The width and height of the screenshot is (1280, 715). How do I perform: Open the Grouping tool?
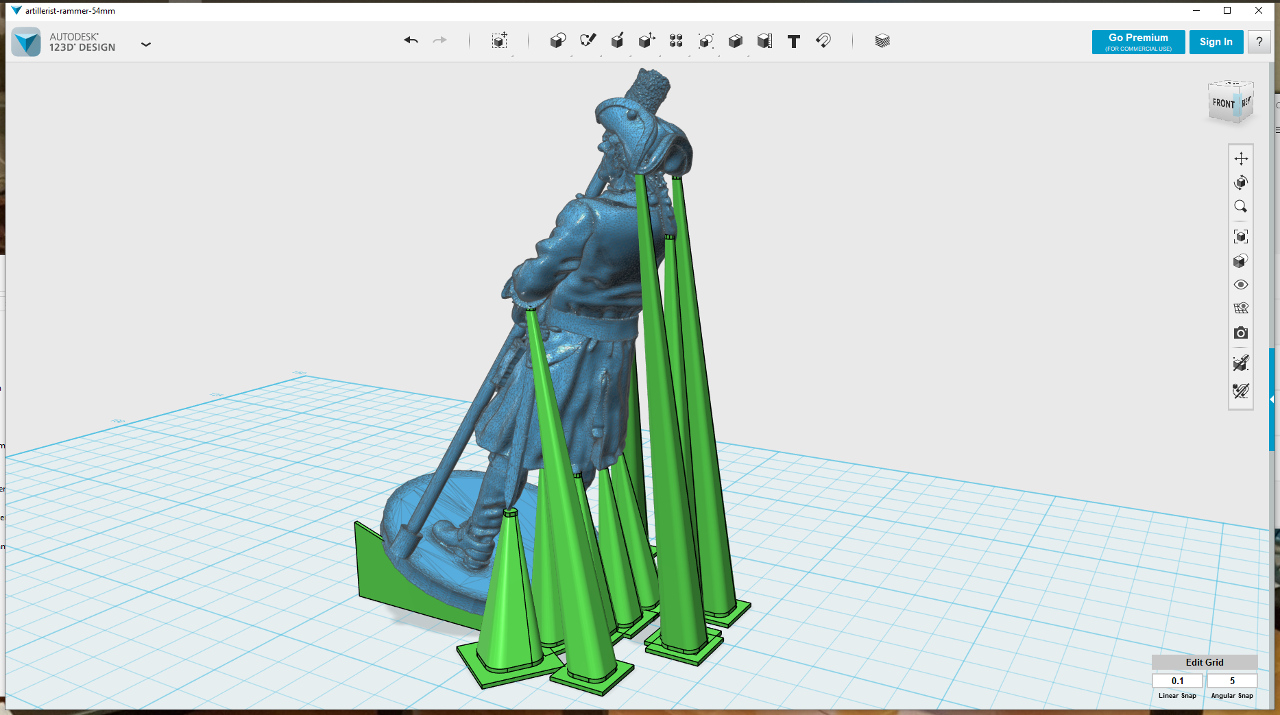(x=706, y=41)
